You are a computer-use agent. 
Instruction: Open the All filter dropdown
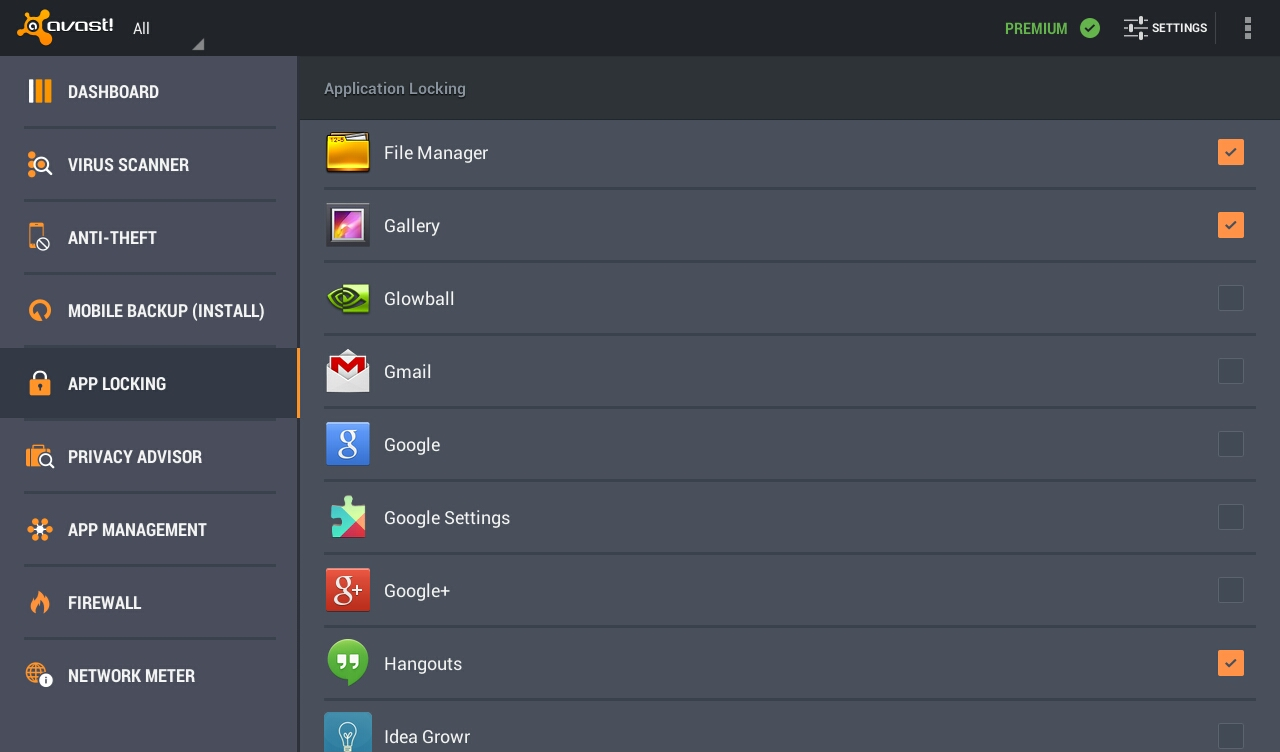168,30
